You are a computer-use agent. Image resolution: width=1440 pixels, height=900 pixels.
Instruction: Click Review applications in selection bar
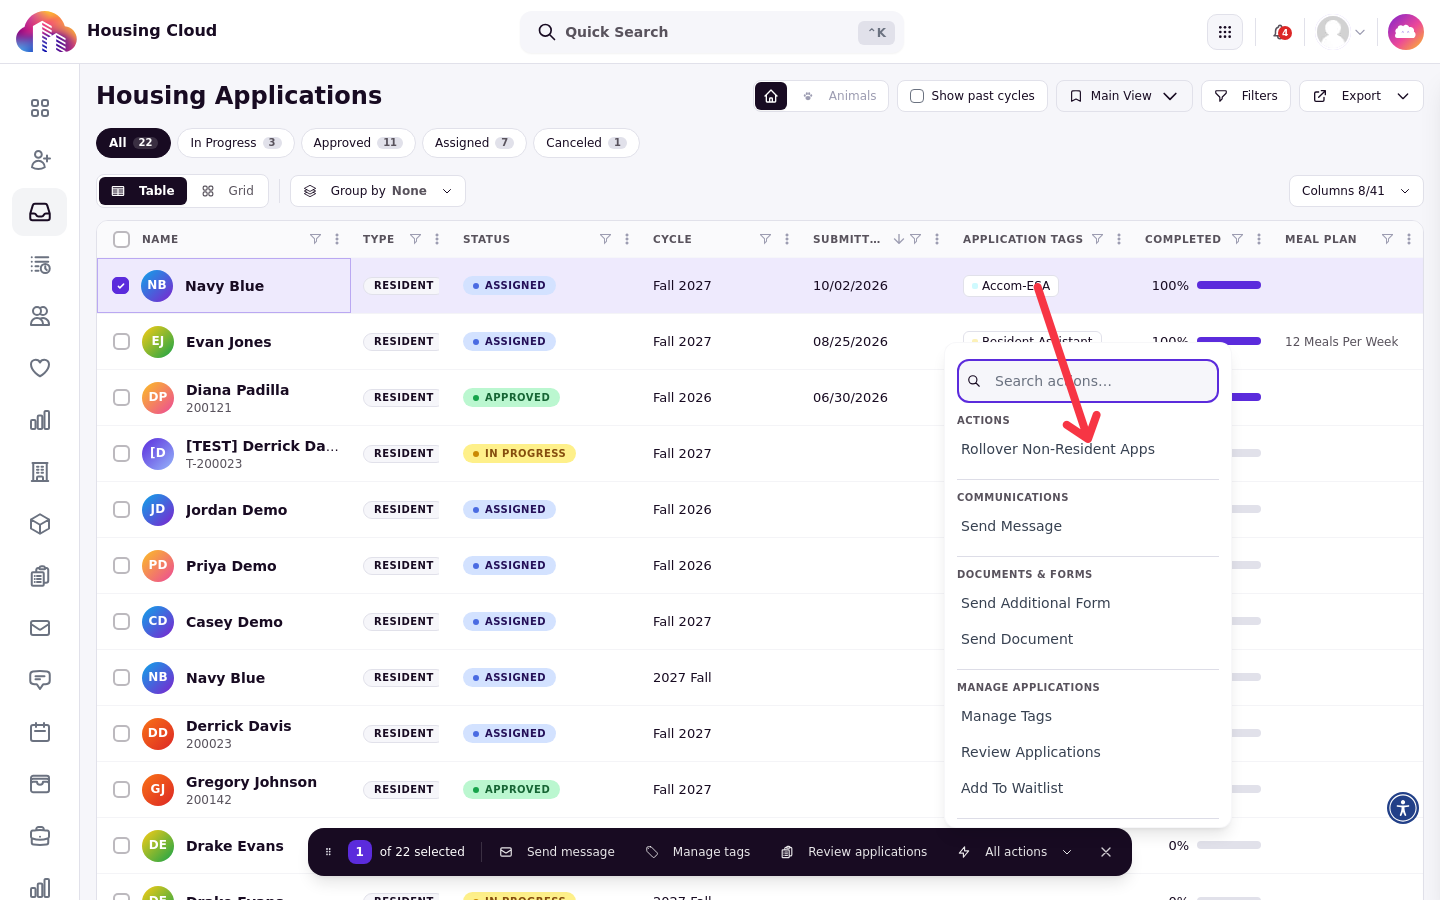pyautogui.click(x=854, y=852)
